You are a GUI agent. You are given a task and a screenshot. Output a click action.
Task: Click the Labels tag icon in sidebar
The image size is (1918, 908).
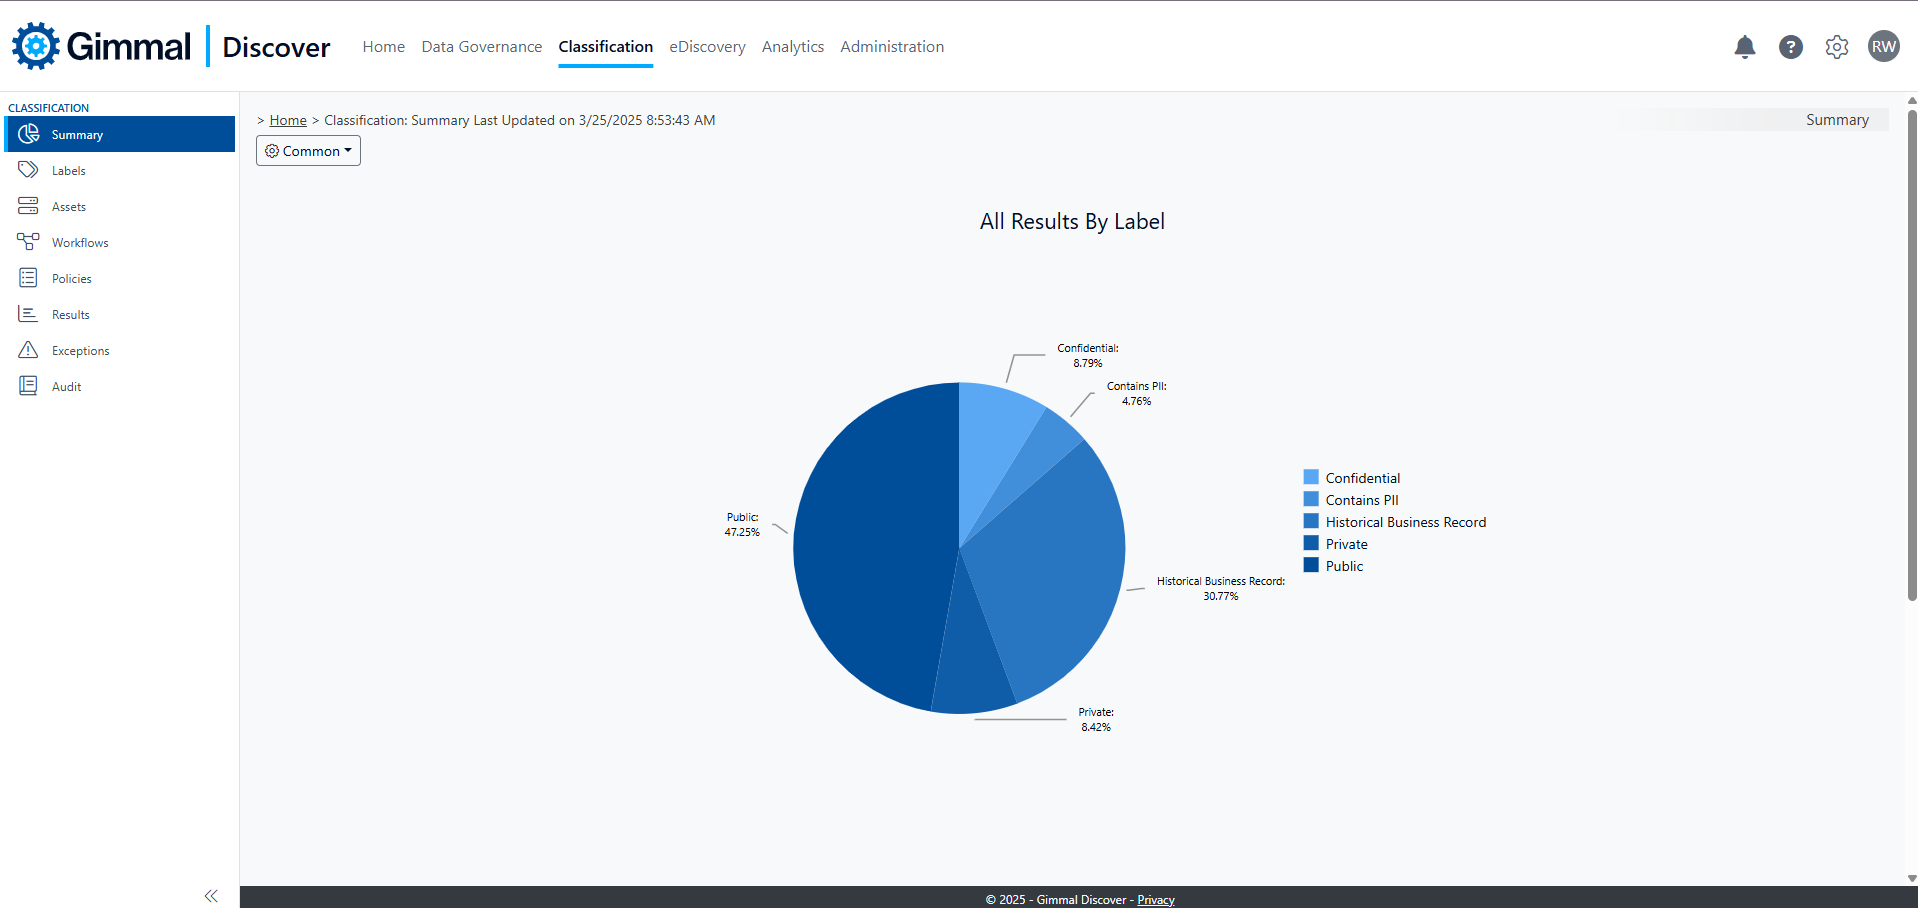pos(28,170)
